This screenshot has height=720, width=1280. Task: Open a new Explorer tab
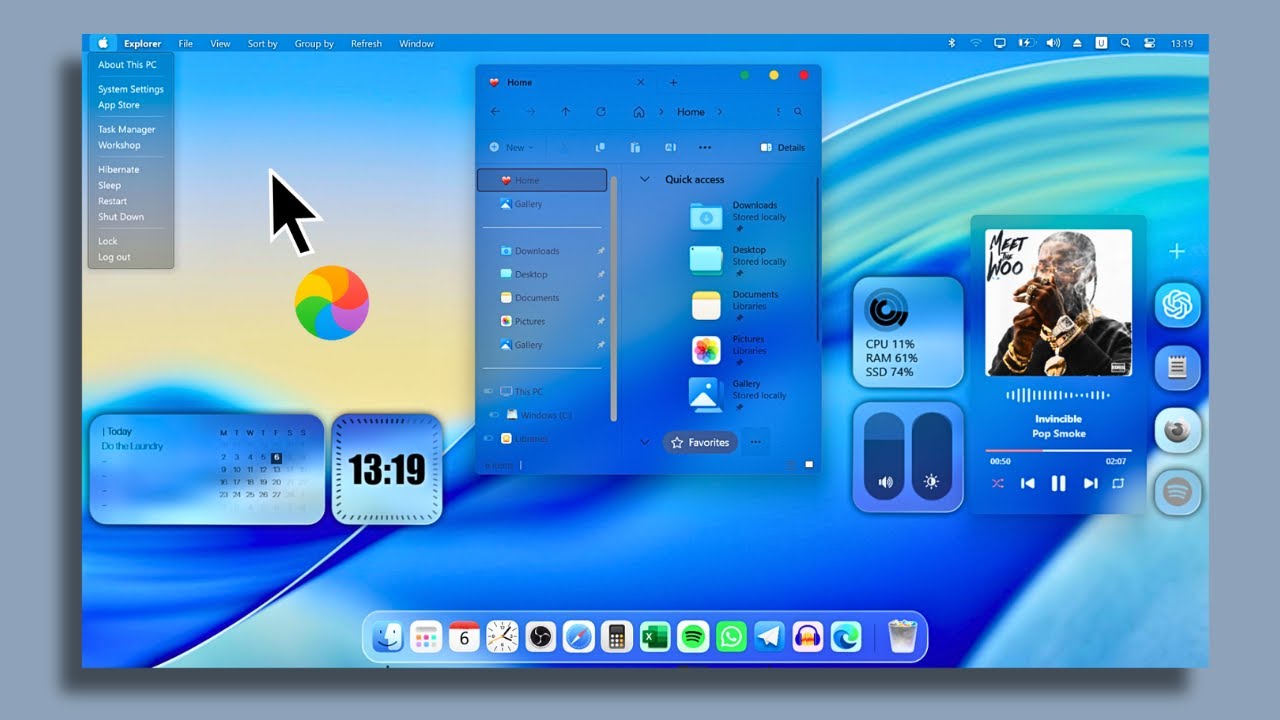point(673,82)
